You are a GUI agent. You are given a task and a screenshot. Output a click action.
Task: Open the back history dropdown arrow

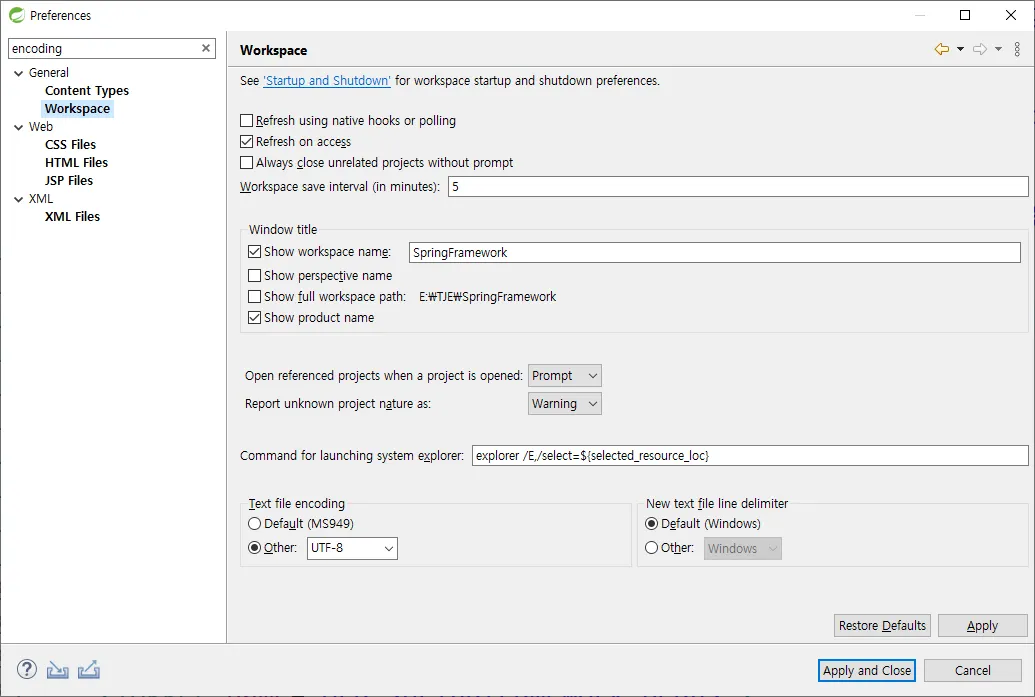[960, 49]
